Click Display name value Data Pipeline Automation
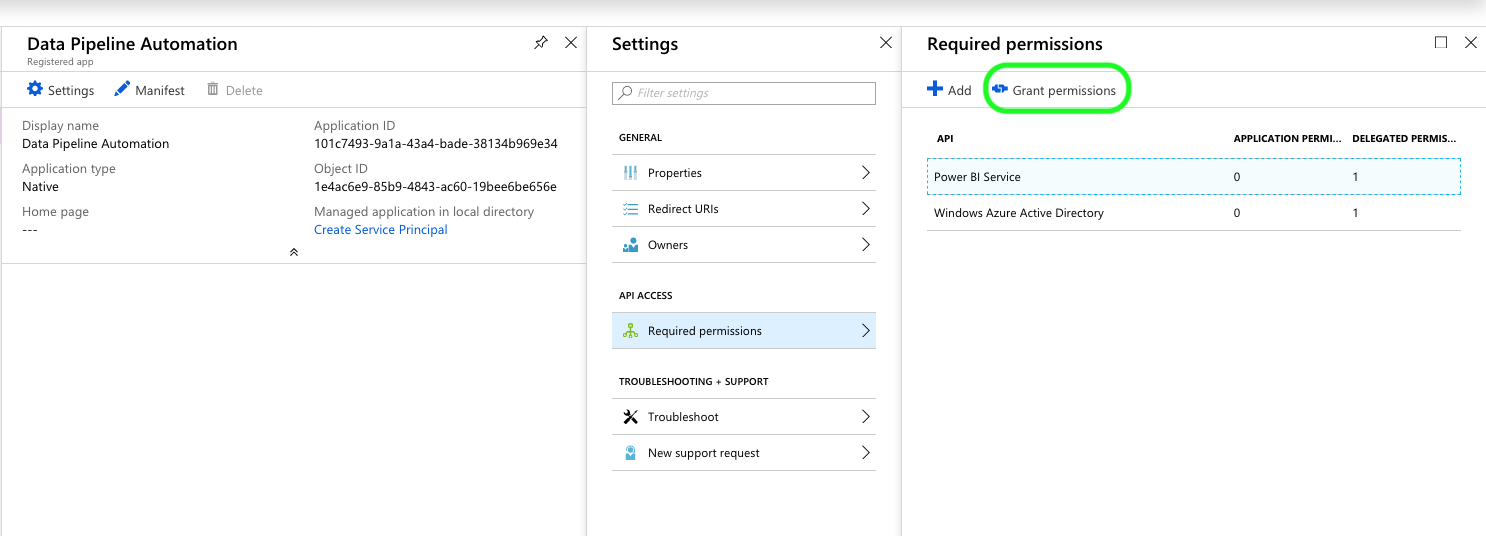The image size is (1486, 536). point(96,144)
